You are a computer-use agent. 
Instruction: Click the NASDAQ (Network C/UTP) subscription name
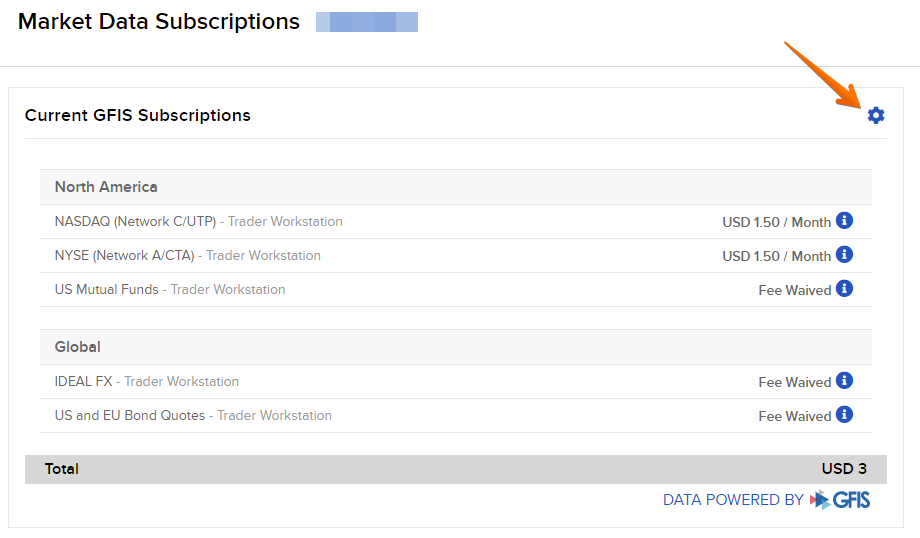(135, 221)
